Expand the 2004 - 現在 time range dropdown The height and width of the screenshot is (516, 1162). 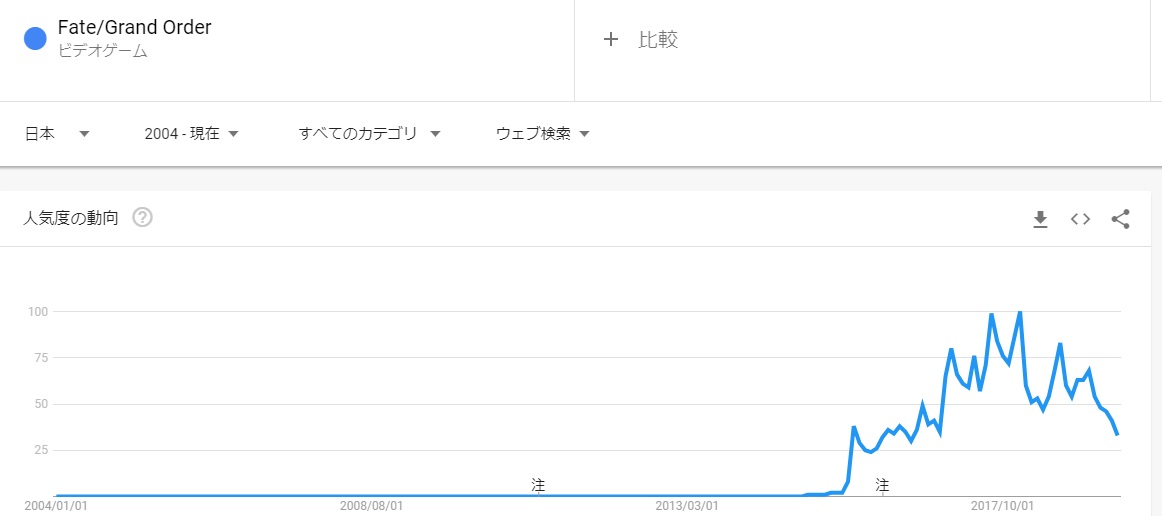coord(191,134)
